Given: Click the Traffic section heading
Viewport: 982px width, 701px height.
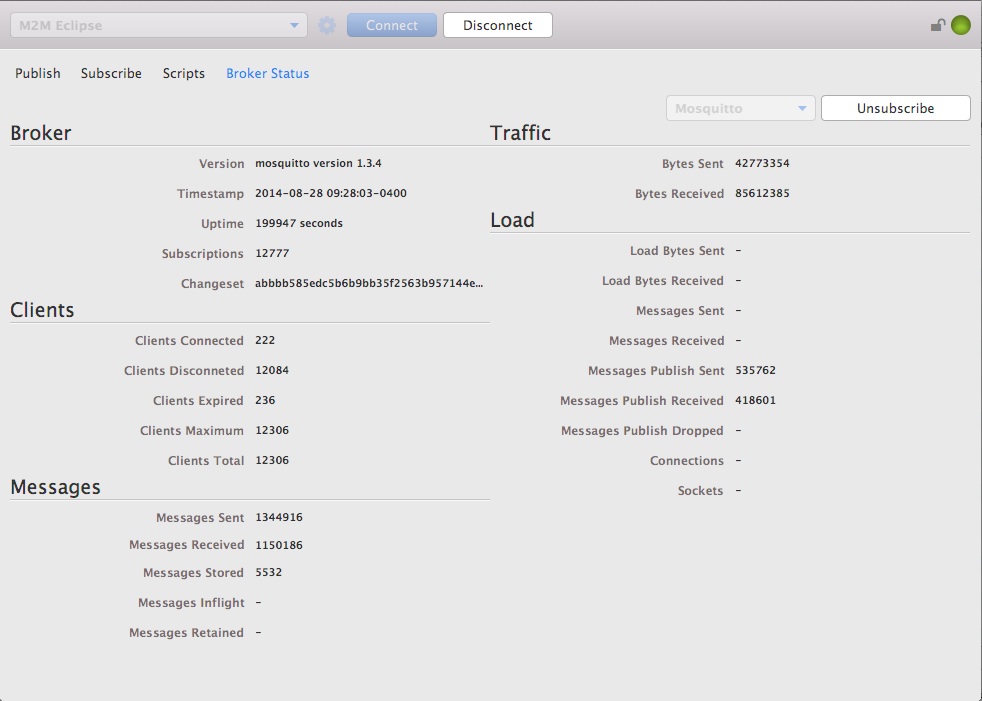Looking at the screenshot, I should [x=520, y=133].
